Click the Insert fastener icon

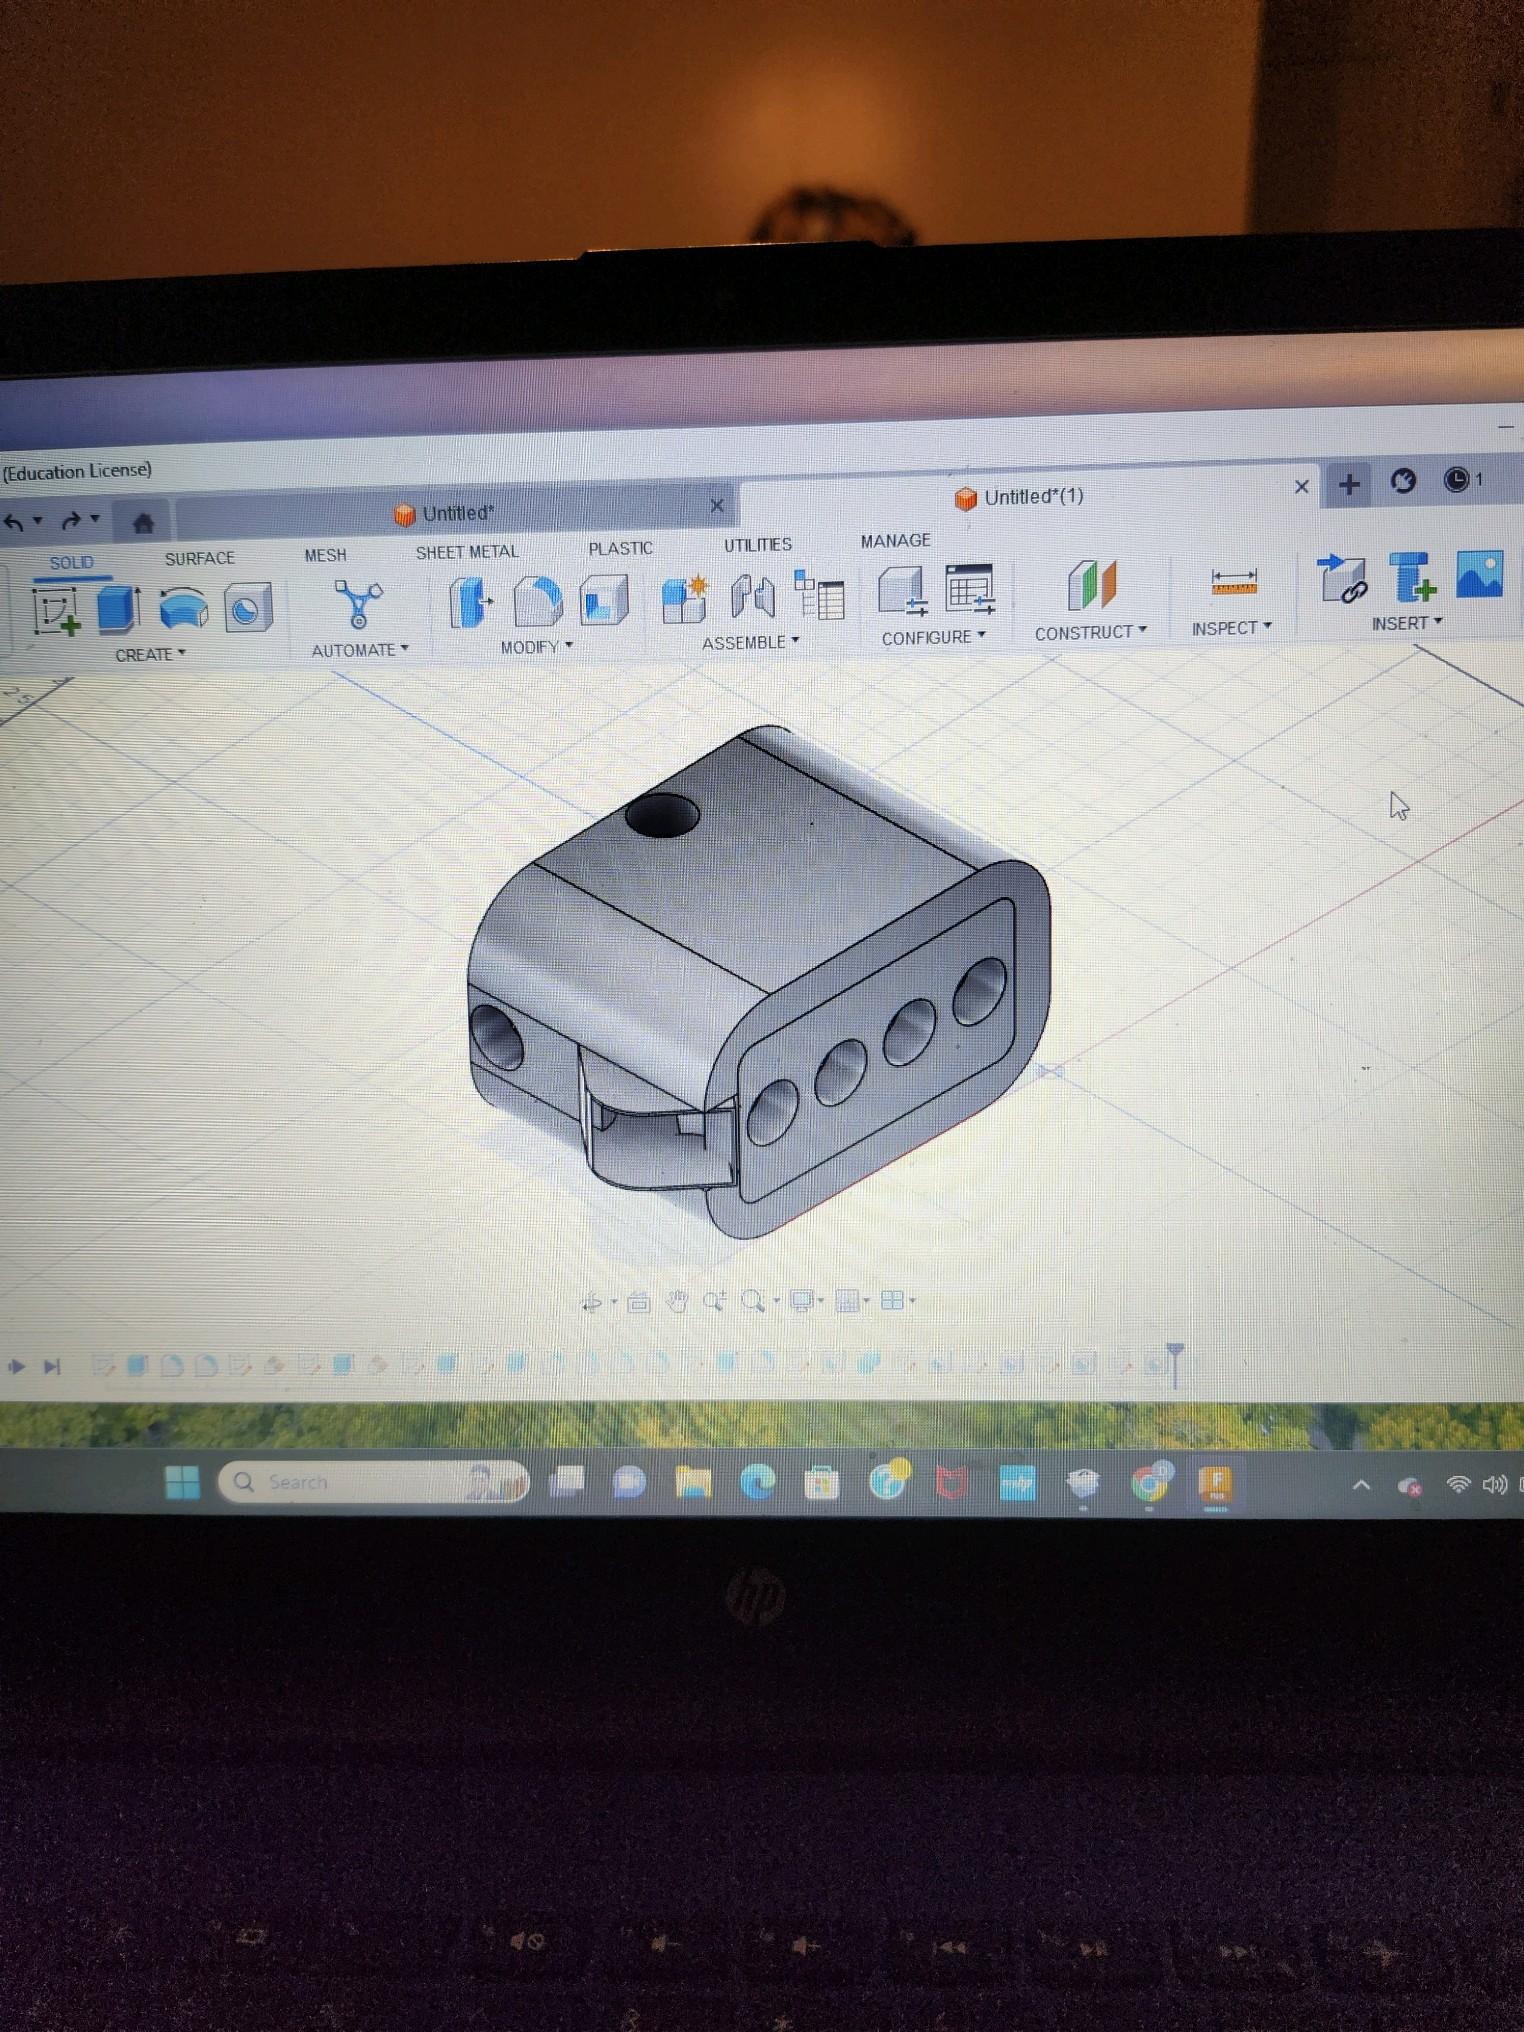(1413, 576)
